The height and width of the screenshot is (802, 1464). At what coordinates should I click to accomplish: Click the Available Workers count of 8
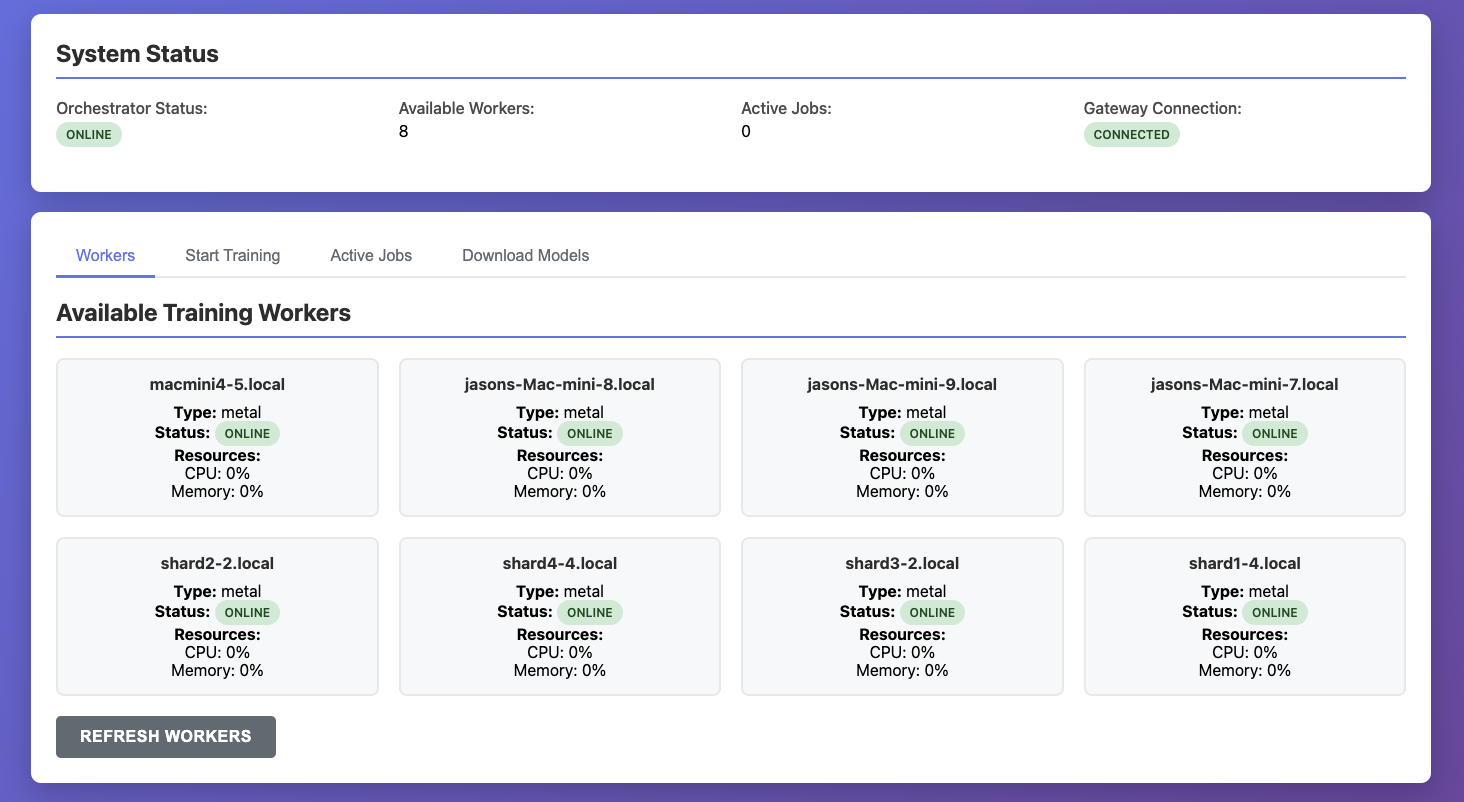point(403,131)
